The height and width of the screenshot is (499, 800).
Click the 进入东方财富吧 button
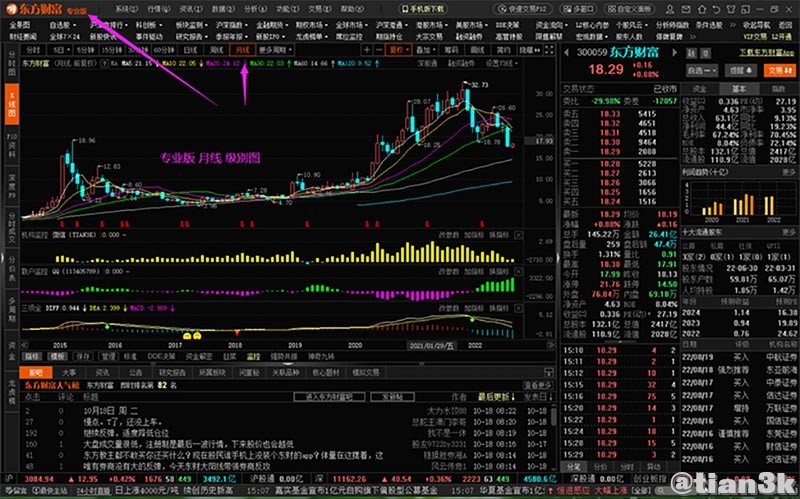point(329,396)
